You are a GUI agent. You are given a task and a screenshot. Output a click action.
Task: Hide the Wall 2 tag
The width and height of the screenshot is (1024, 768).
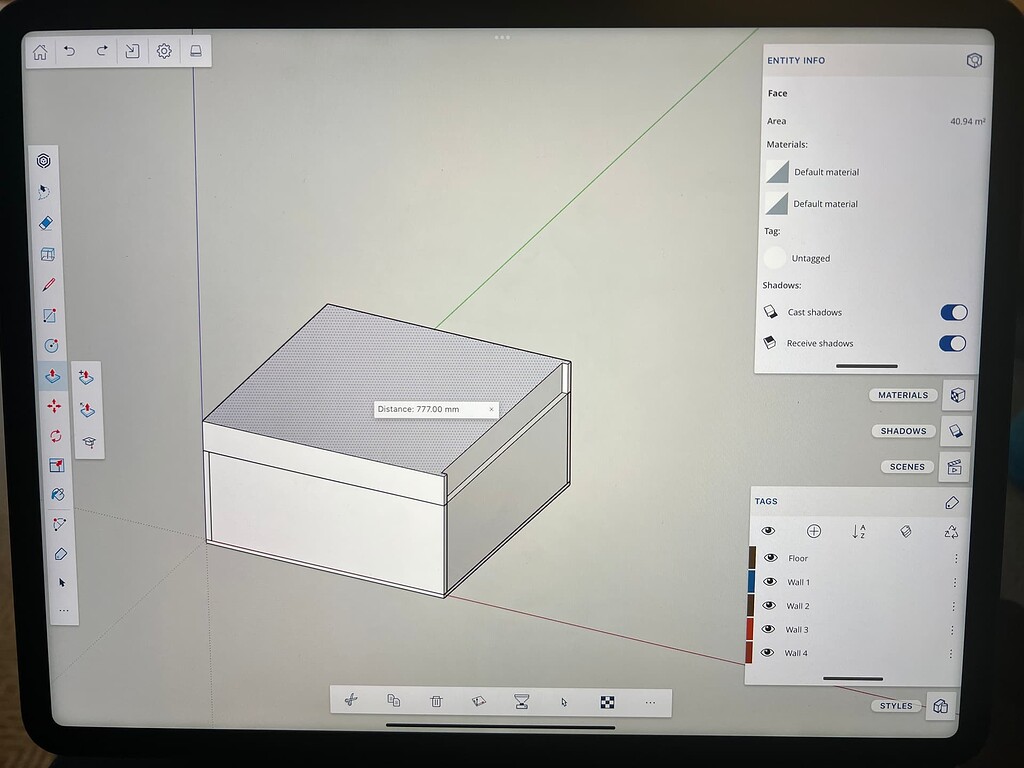point(769,605)
